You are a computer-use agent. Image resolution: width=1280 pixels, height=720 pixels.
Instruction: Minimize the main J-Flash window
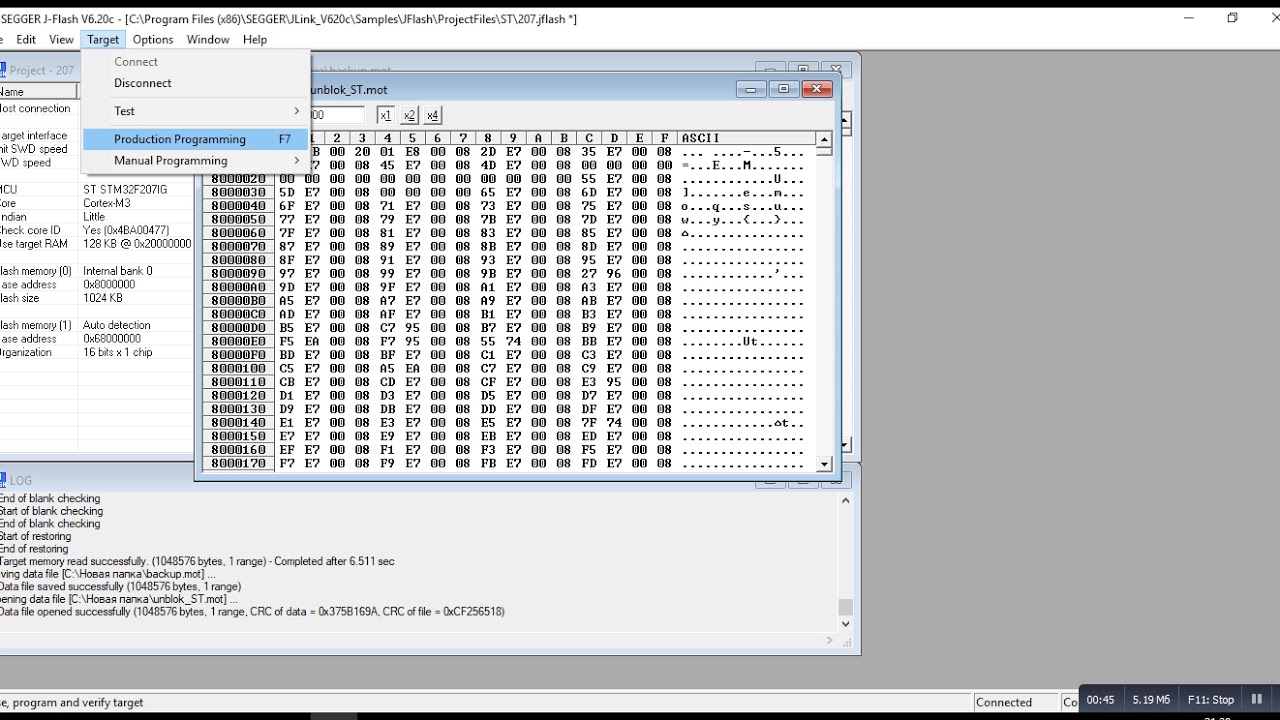(x=1189, y=18)
